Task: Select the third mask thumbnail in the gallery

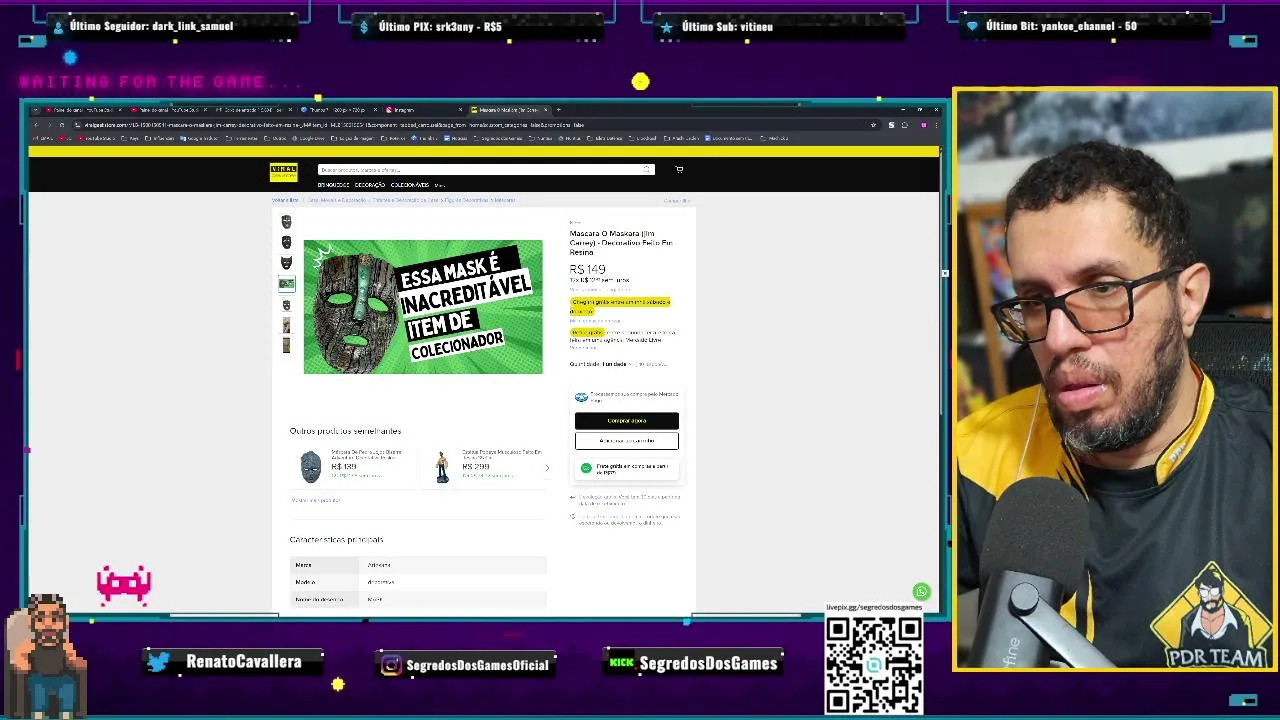Action: click(286, 263)
